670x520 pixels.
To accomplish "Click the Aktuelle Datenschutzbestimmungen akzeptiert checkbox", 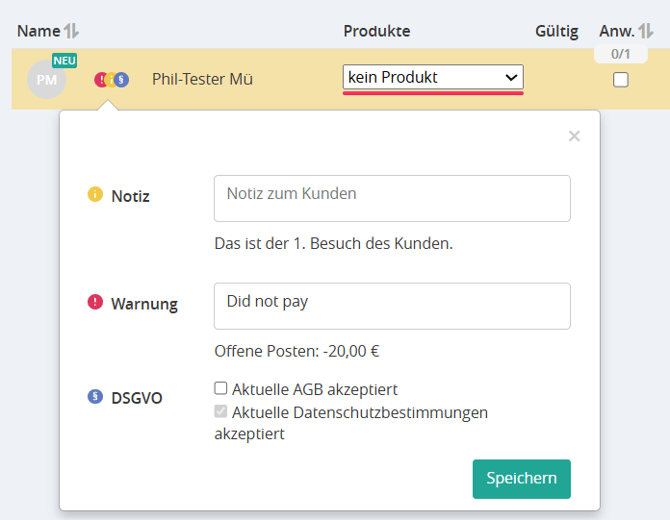I will 221,411.
